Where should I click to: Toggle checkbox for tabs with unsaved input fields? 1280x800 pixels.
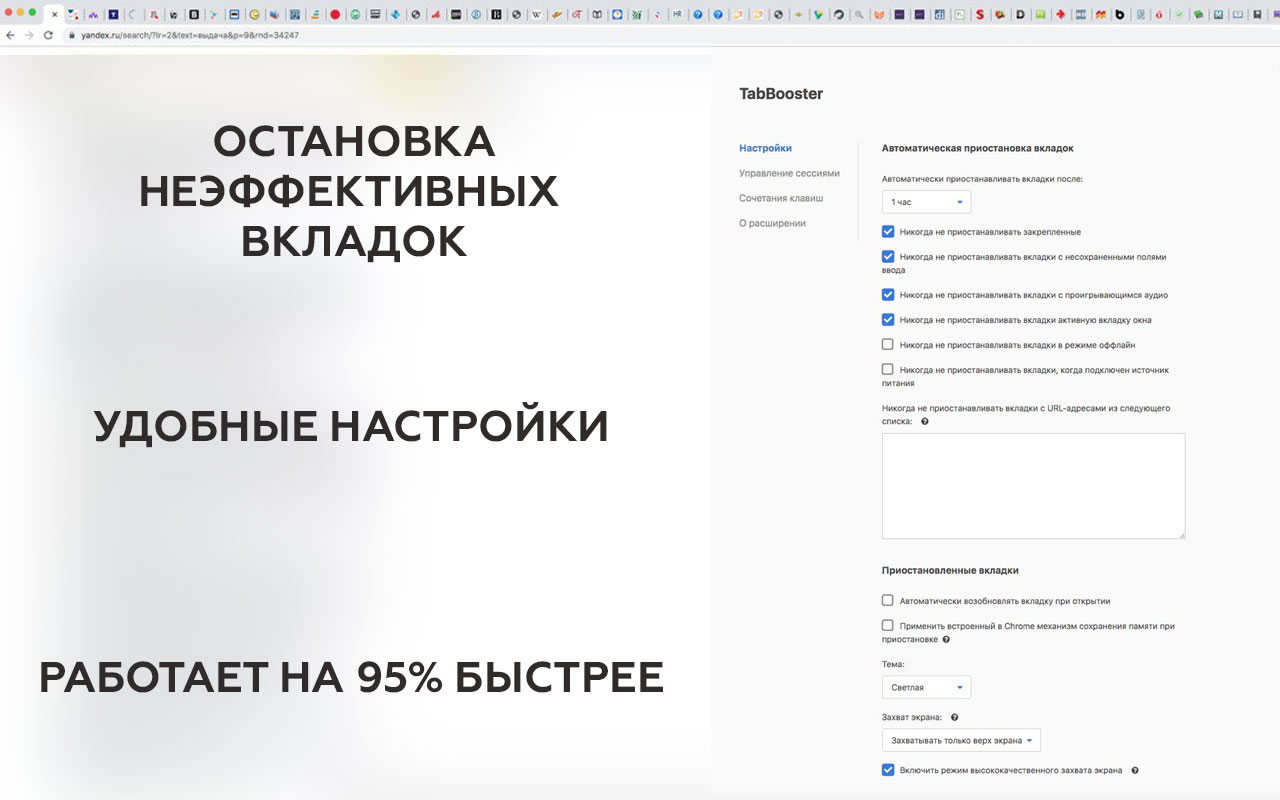click(x=888, y=257)
